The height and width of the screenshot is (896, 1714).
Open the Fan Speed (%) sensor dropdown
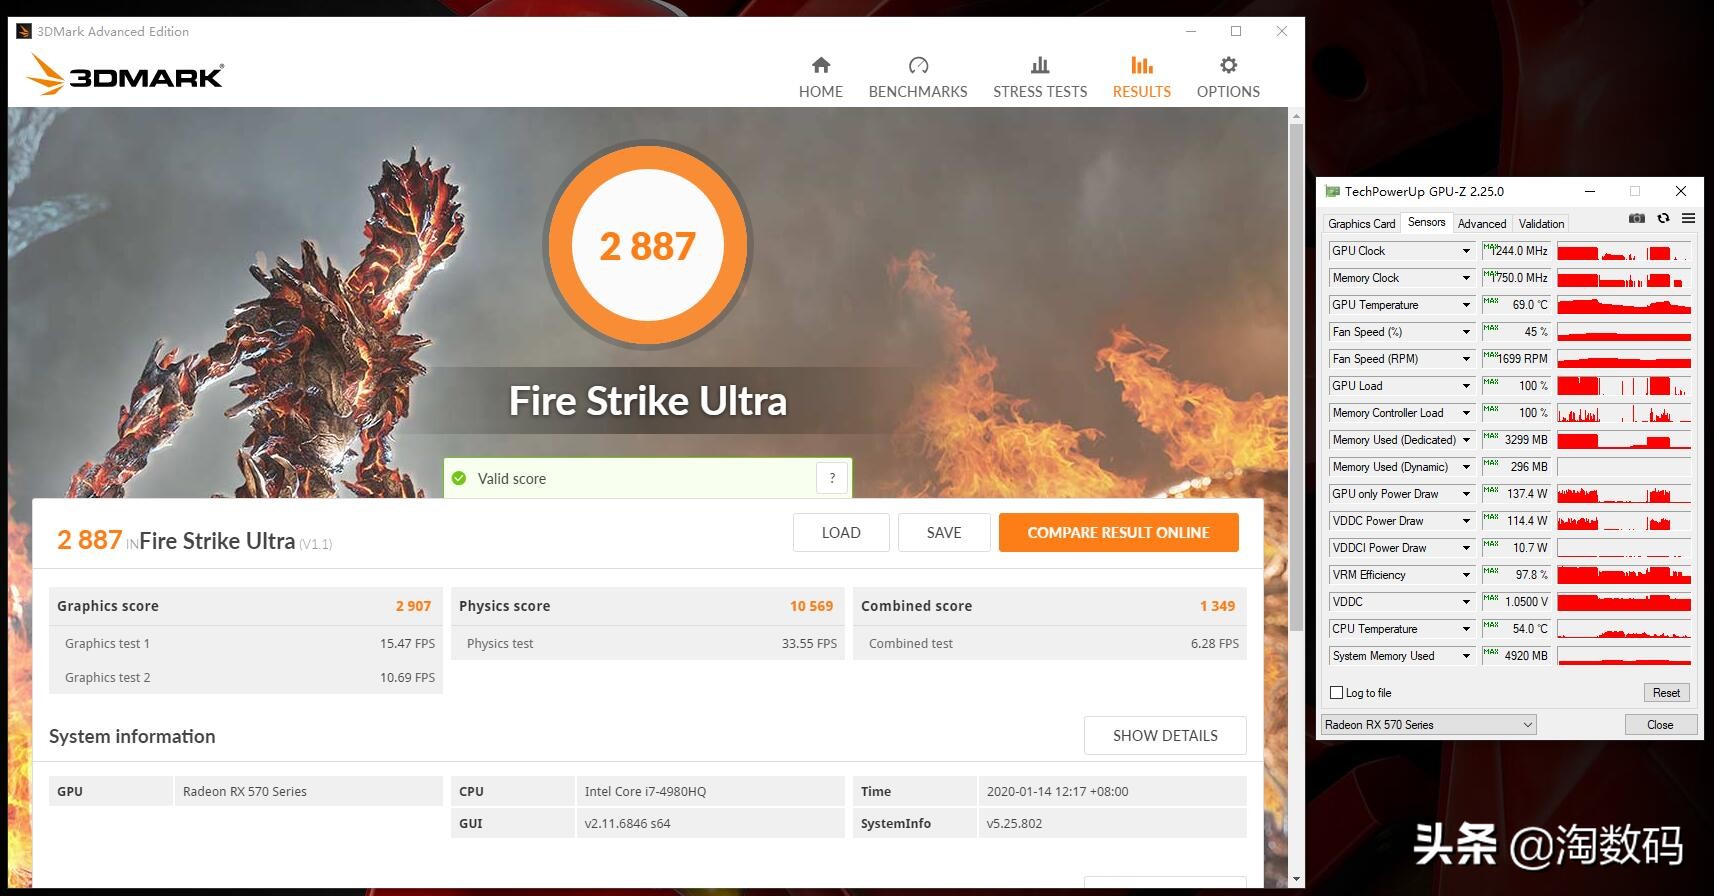click(x=1466, y=332)
